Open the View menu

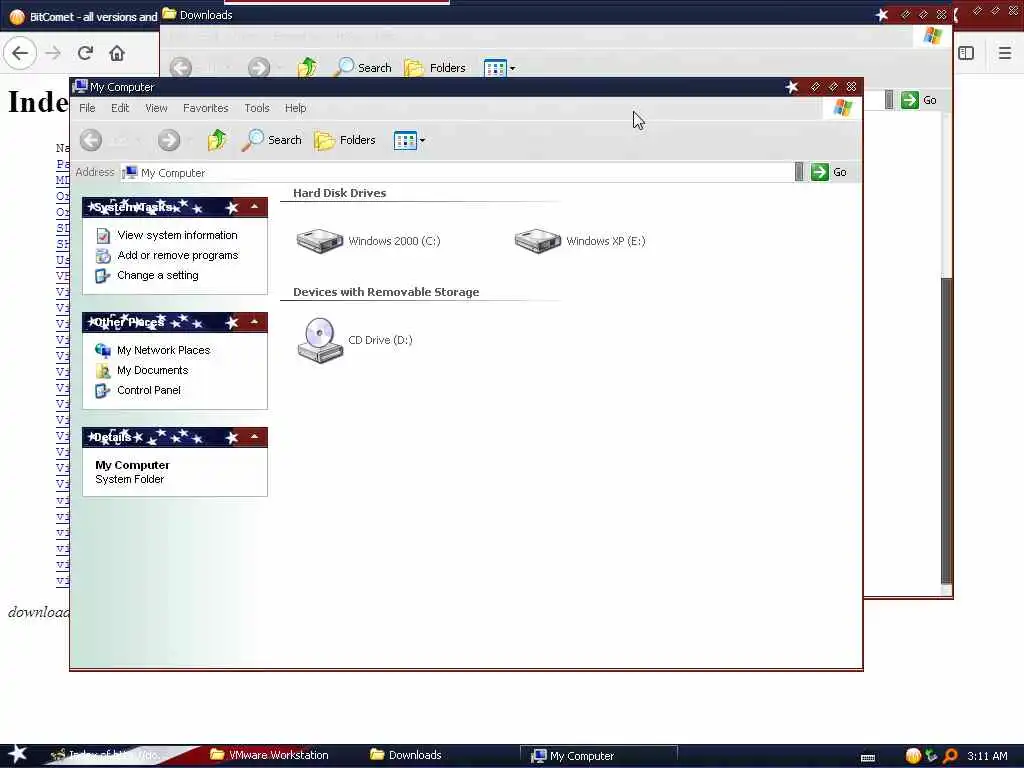click(156, 108)
